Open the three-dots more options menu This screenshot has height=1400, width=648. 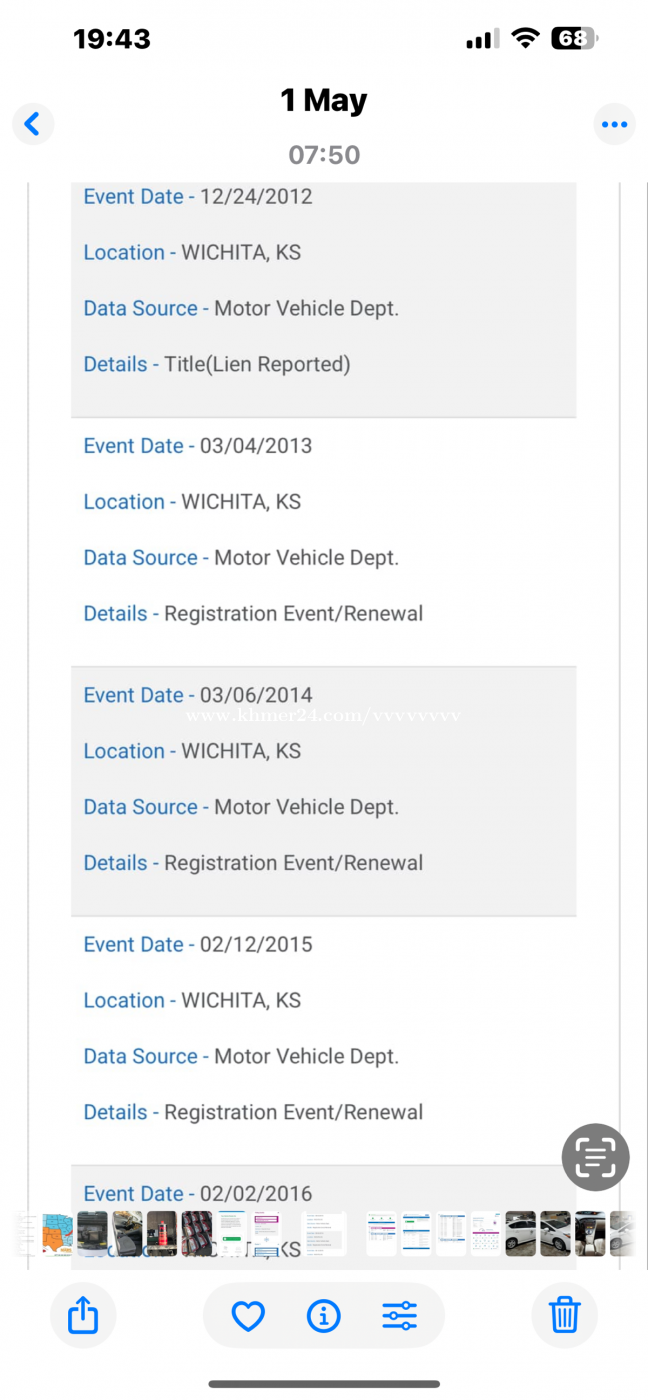point(614,124)
